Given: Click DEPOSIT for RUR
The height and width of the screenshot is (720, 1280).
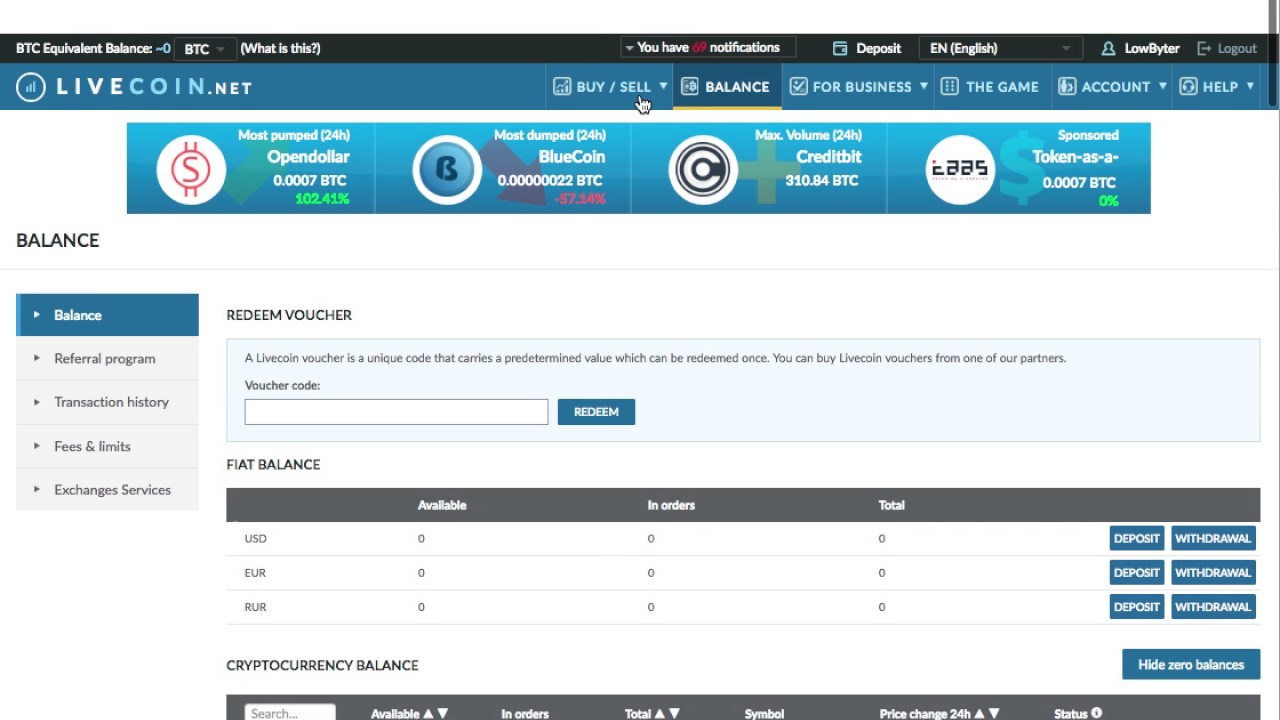Looking at the screenshot, I should point(1137,607).
